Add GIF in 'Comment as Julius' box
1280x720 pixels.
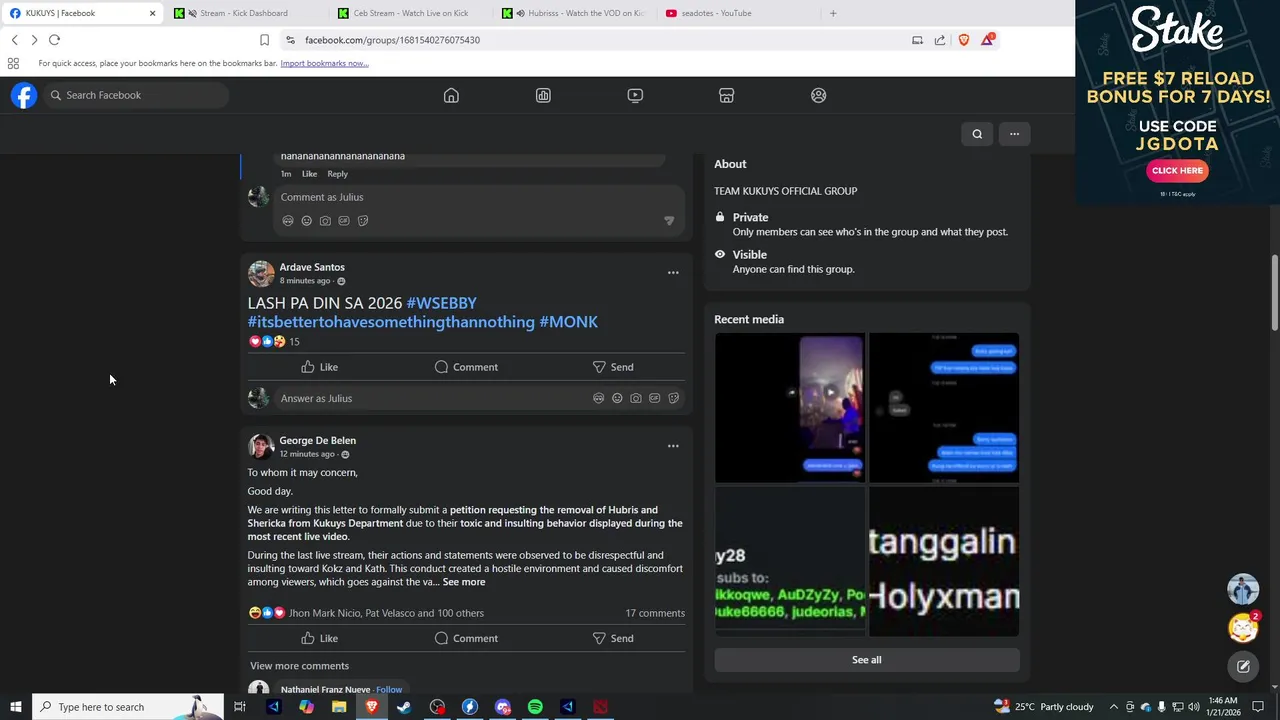point(344,221)
